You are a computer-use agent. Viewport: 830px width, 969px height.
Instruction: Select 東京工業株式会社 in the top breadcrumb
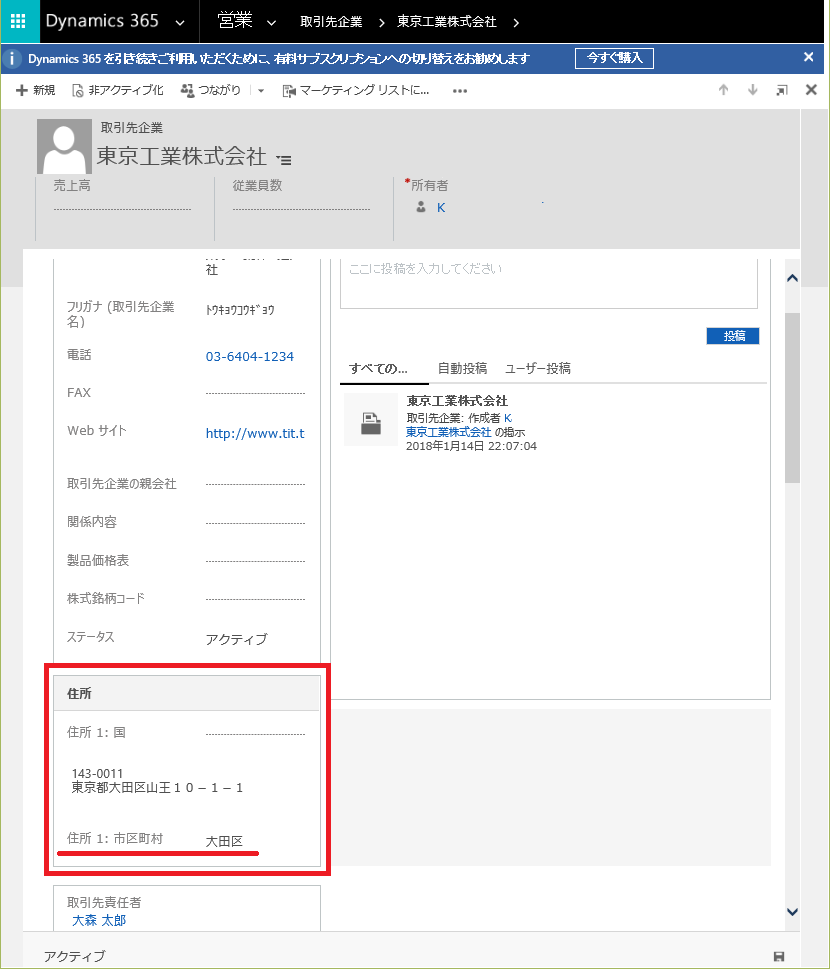click(446, 22)
